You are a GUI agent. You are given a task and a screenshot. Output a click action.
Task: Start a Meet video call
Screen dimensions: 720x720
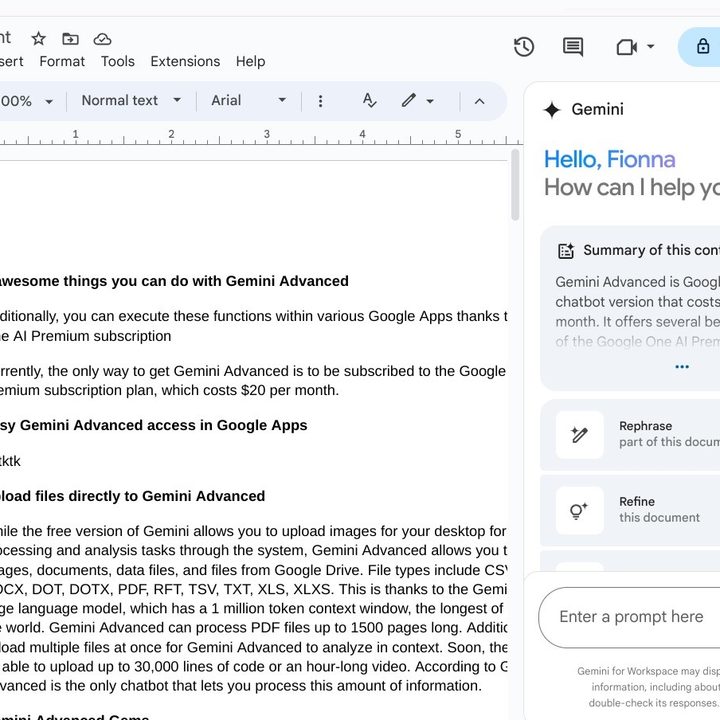click(x=626, y=47)
